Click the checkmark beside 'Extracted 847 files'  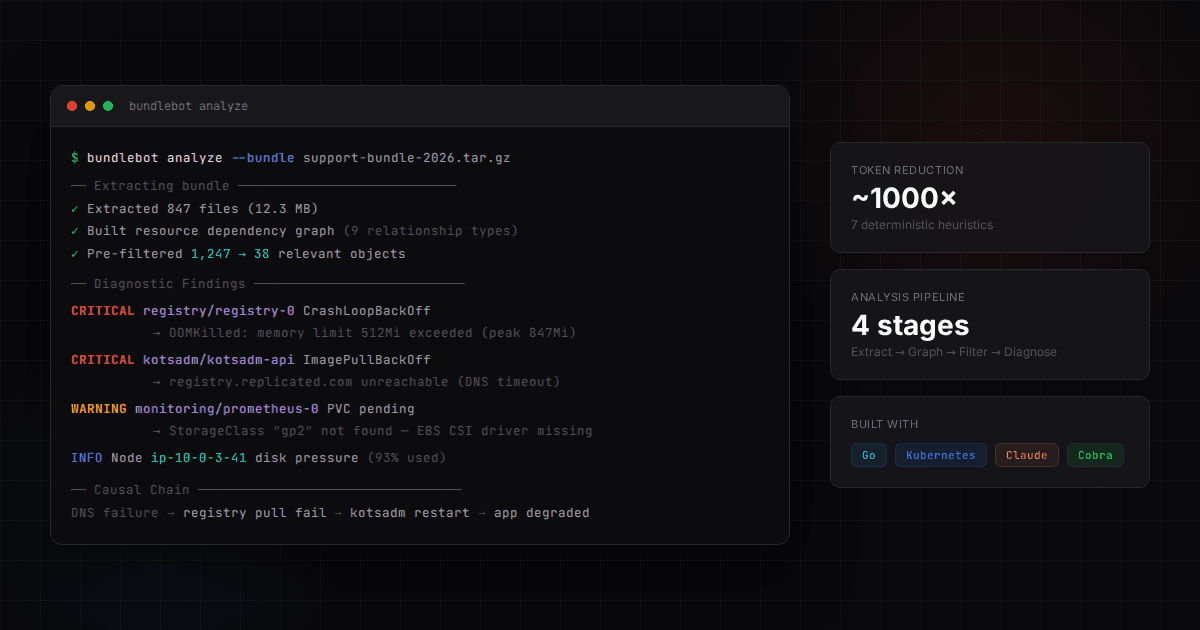(75, 209)
